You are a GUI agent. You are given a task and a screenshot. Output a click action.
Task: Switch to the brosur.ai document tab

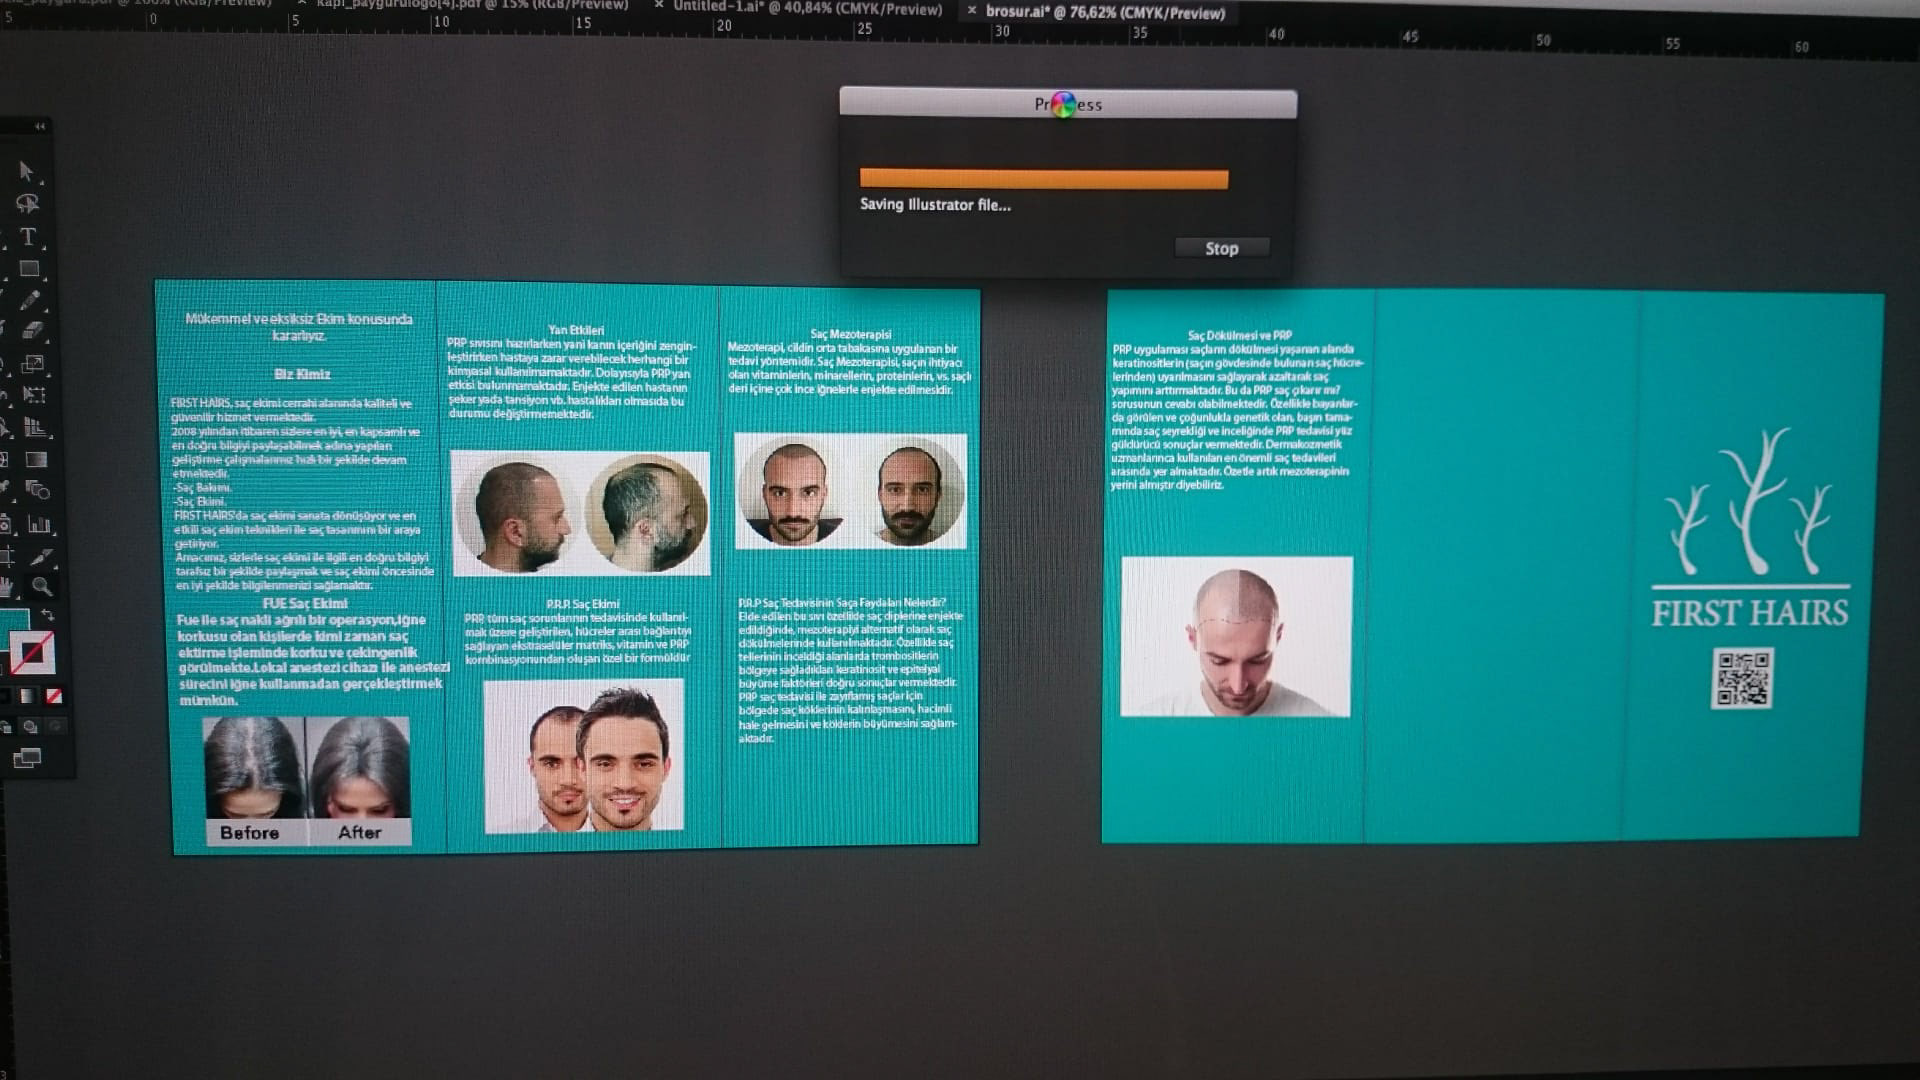coord(1105,13)
